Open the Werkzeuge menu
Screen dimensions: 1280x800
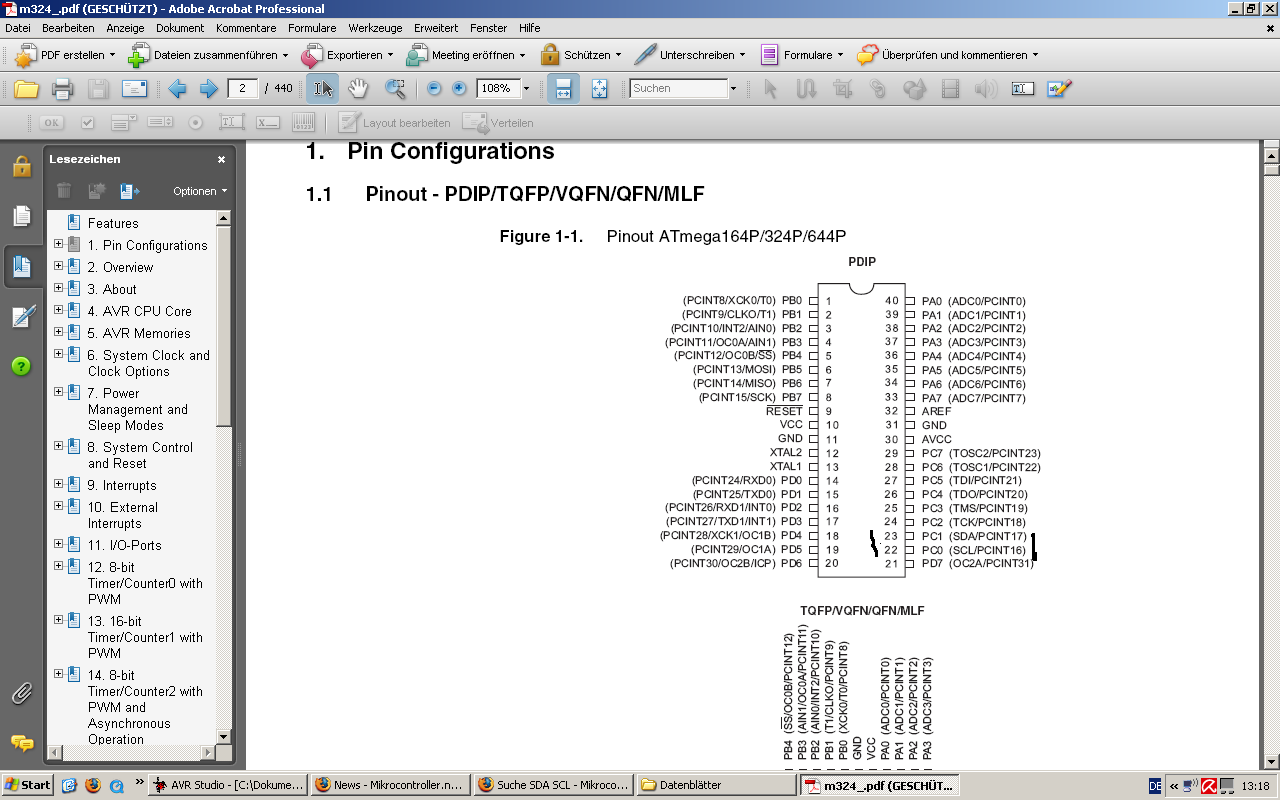tap(375, 28)
